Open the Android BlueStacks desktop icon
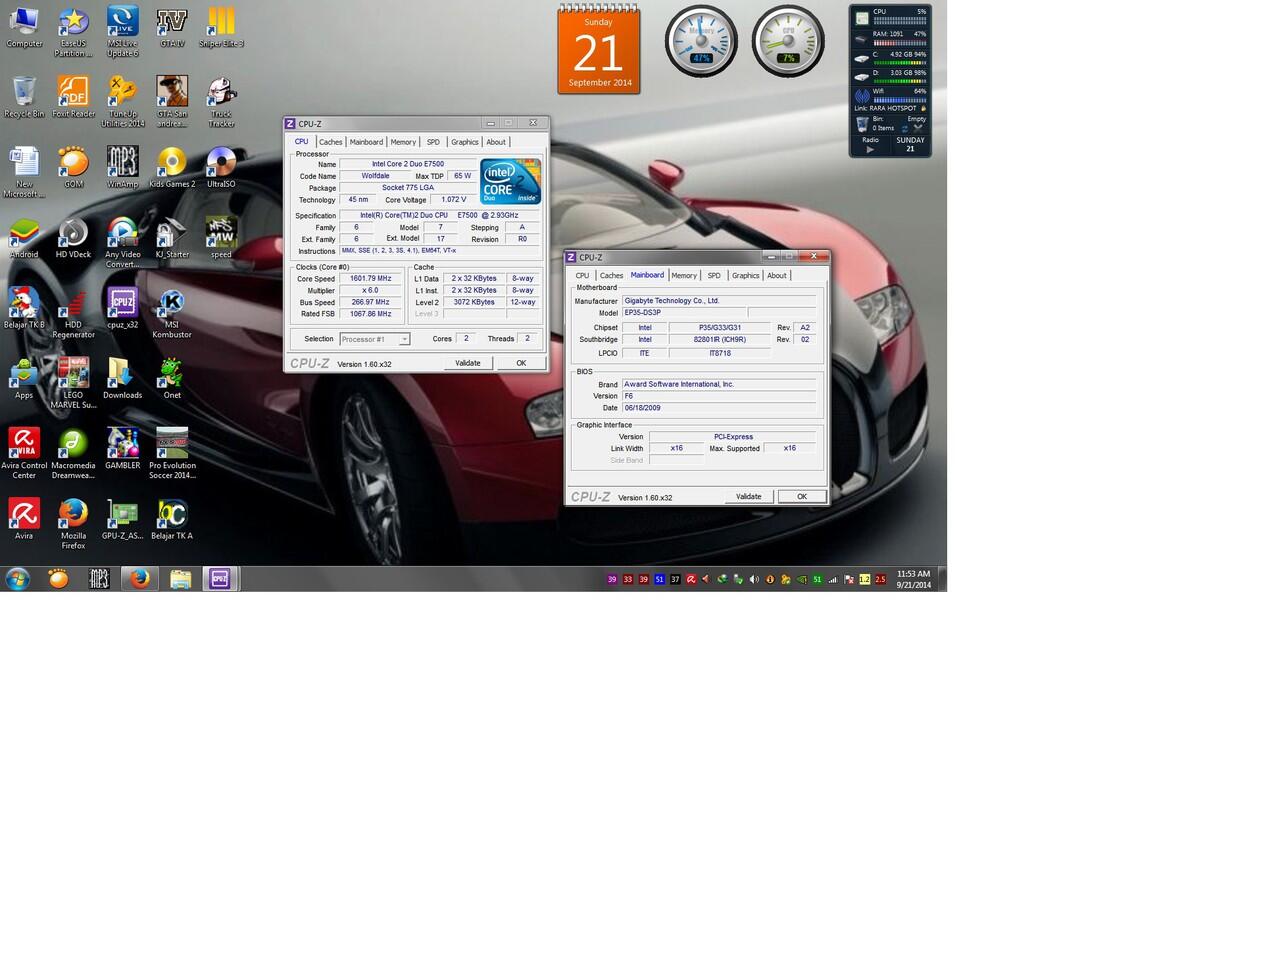 [x=24, y=237]
